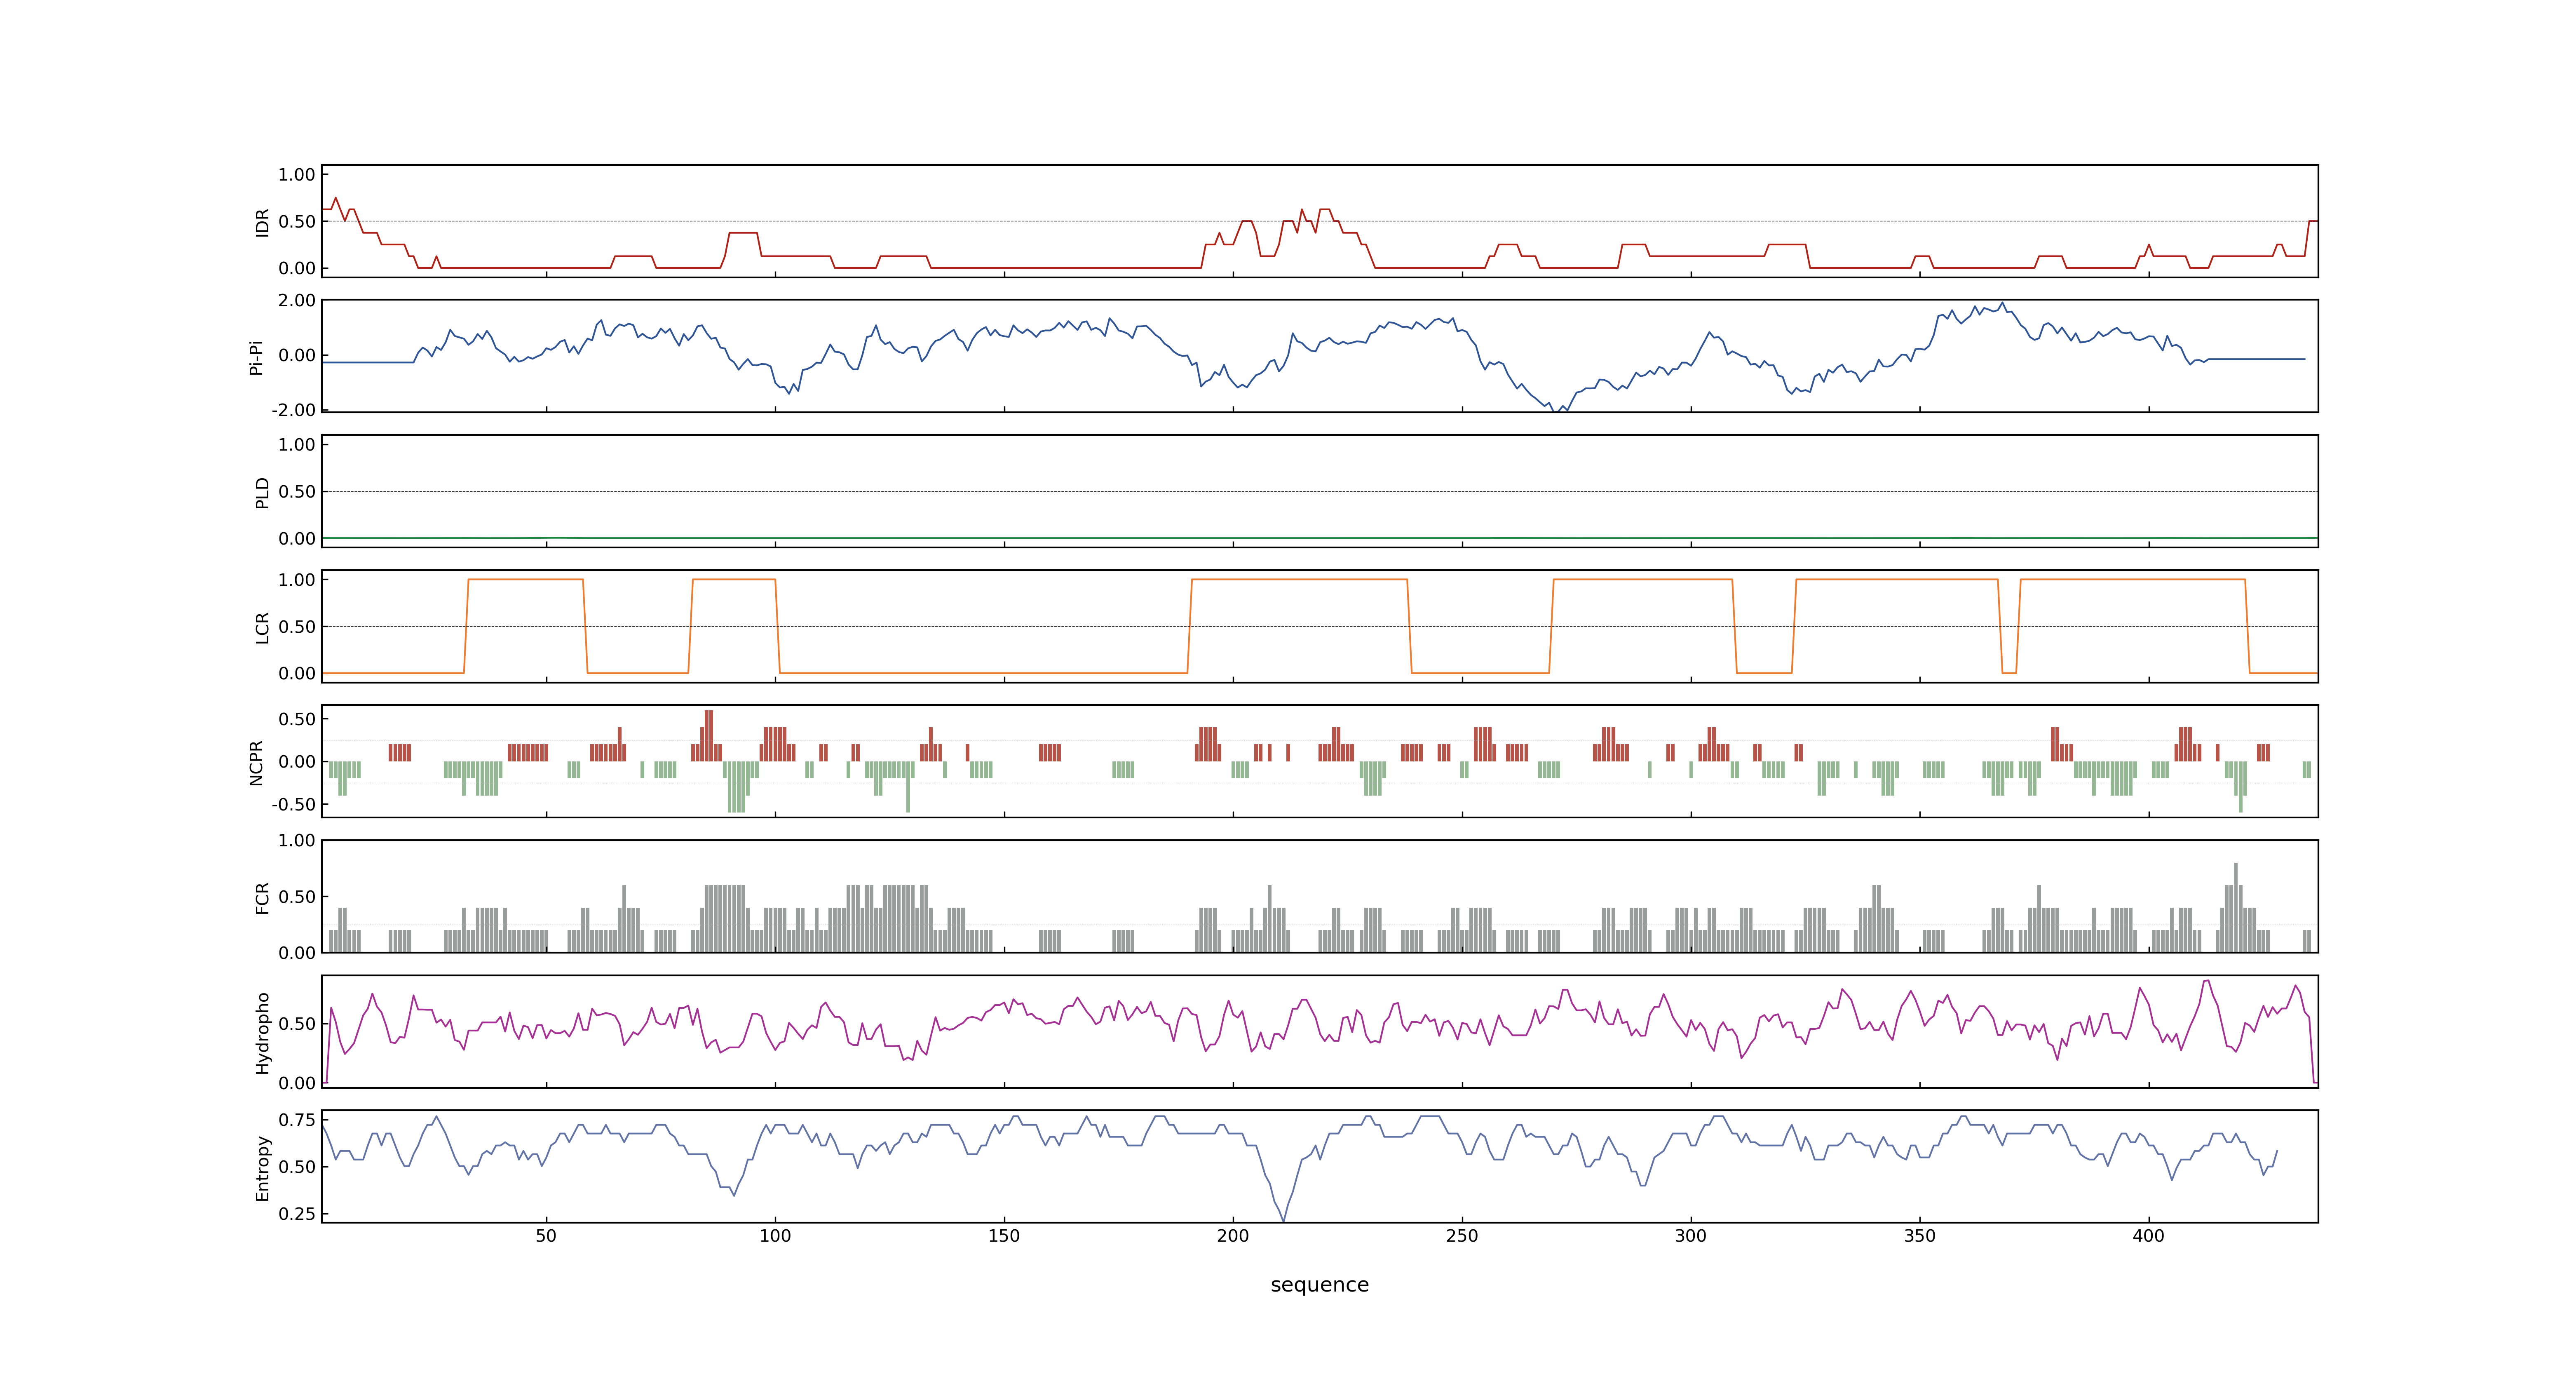Click the IDR axis label
The image size is (2576, 1374).
click(x=263, y=222)
